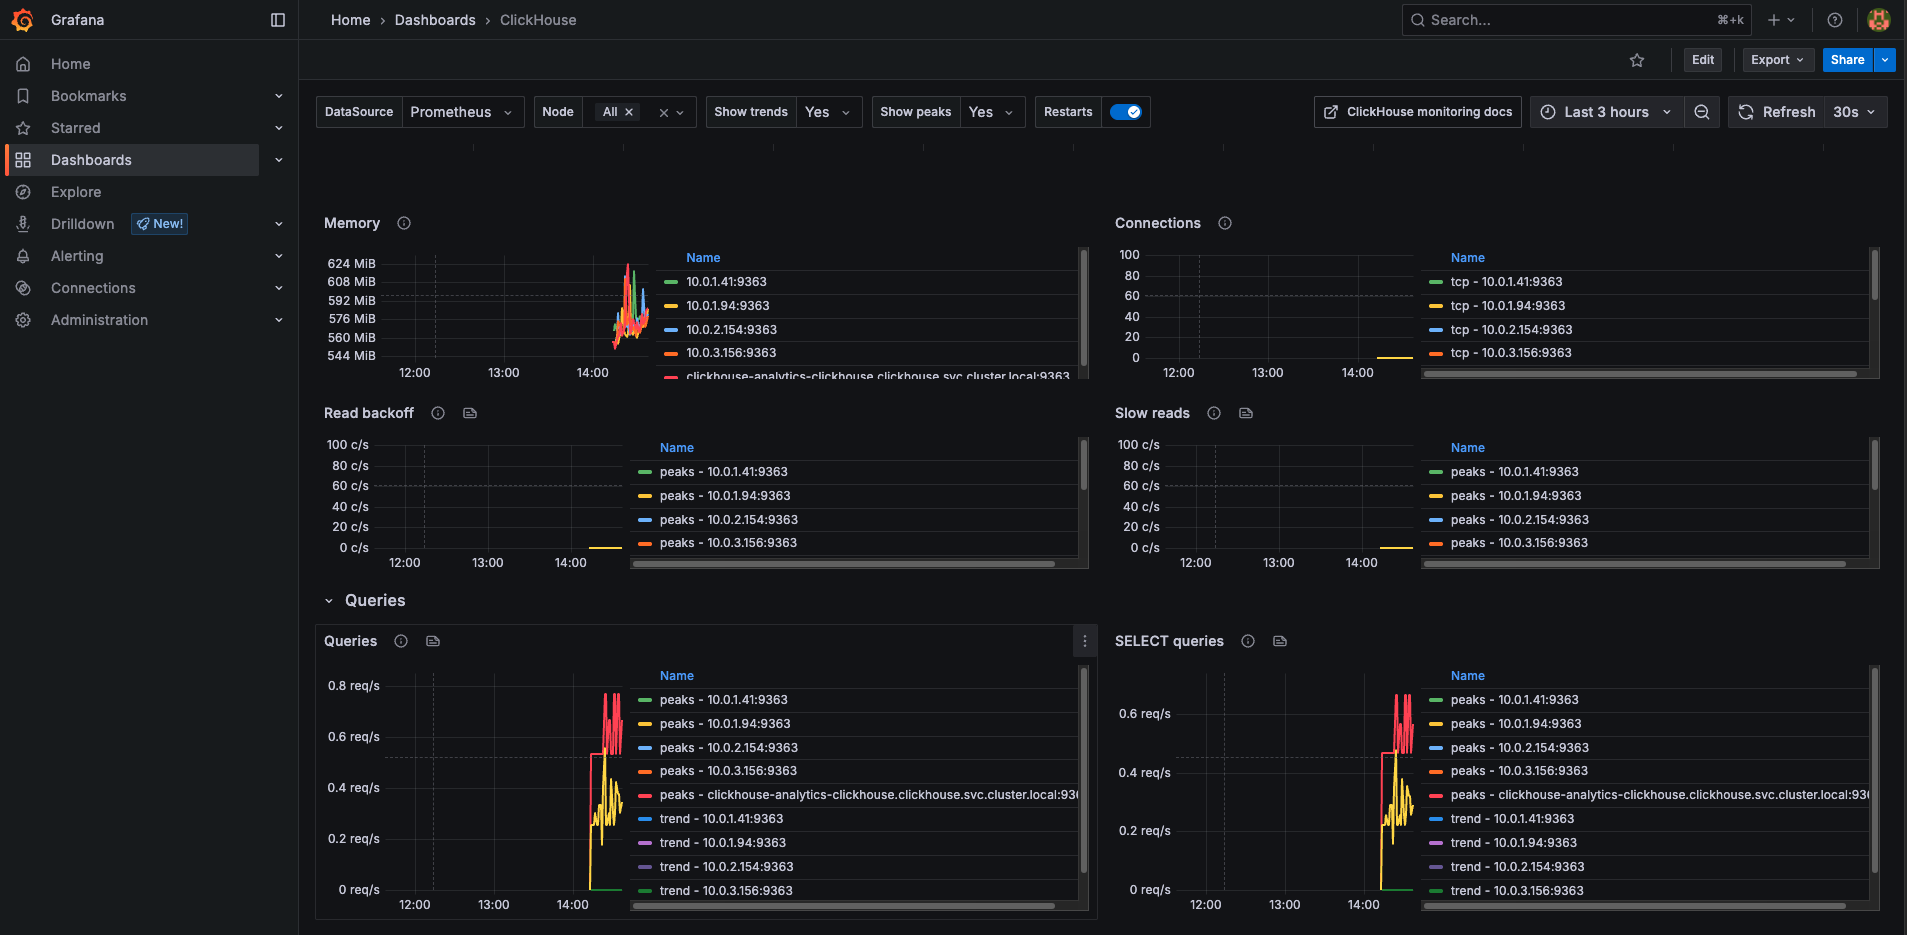Open Explore in the sidebar
This screenshot has width=1907, height=935.
click(x=76, y=192)
